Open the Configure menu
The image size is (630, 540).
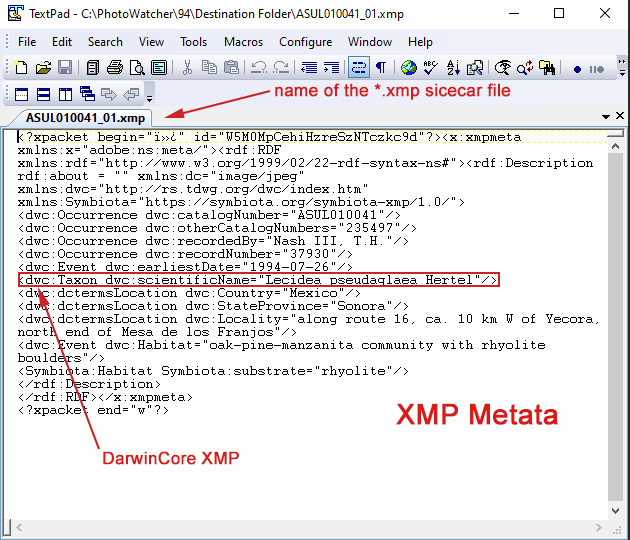point(306,42)
